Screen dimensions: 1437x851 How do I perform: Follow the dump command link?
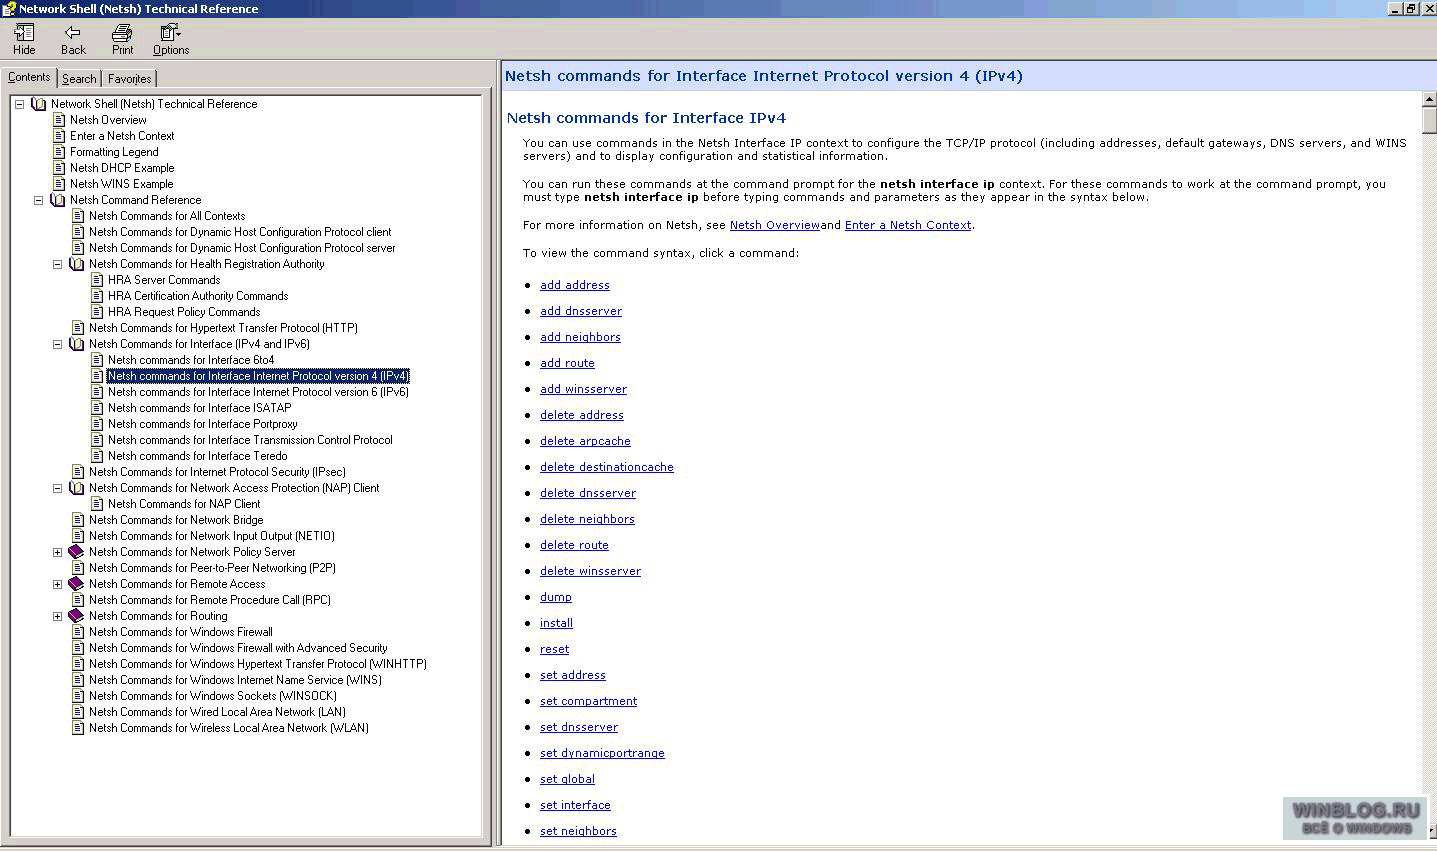point(556,597)
